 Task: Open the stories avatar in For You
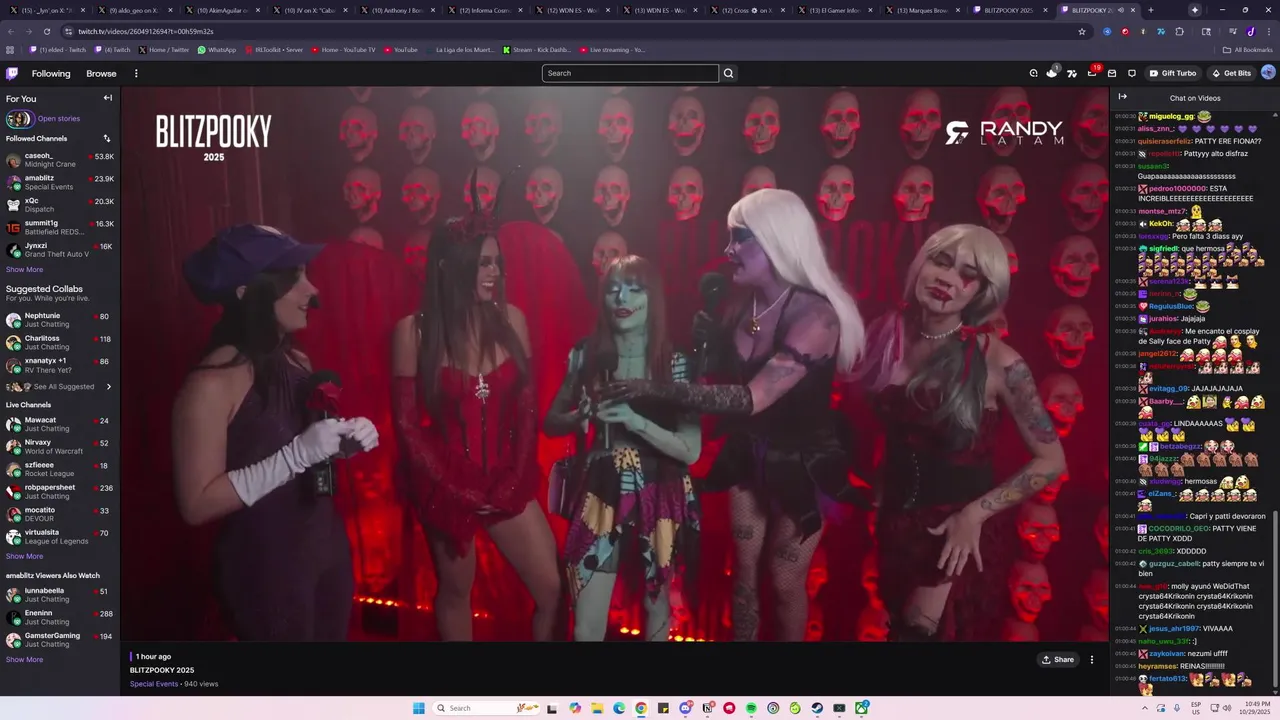coord(18,119)
